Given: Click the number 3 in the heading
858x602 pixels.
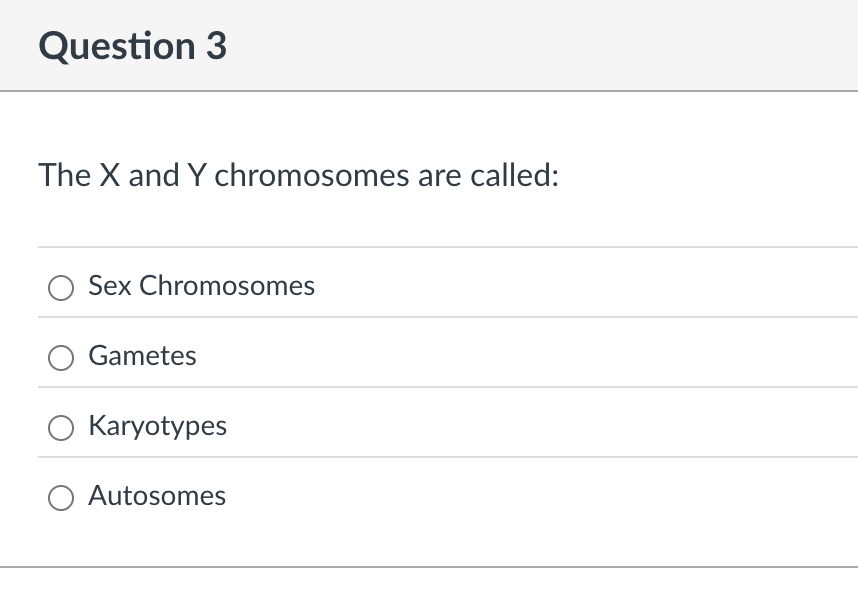Looking at the screenshot, I should [x=217, y=45].
